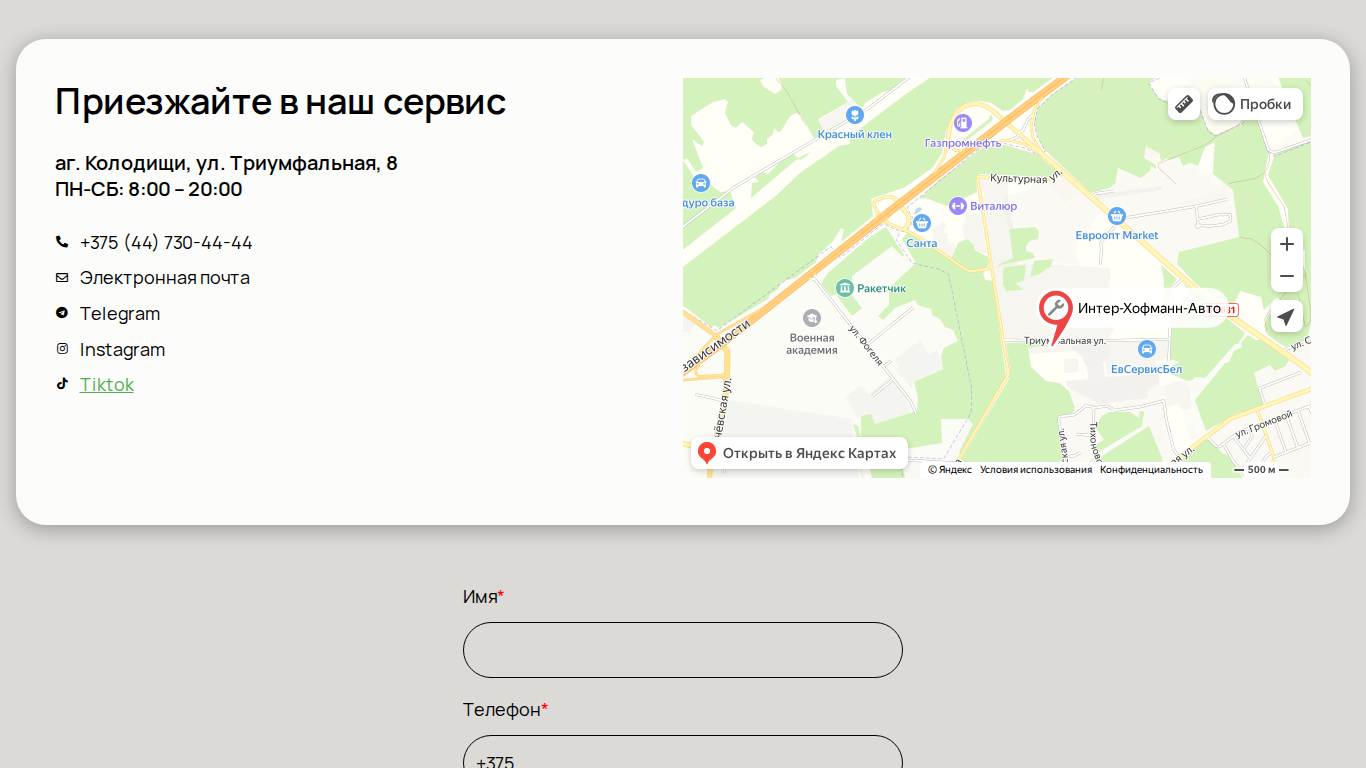Select the Военная академия marker

(812, 318)
